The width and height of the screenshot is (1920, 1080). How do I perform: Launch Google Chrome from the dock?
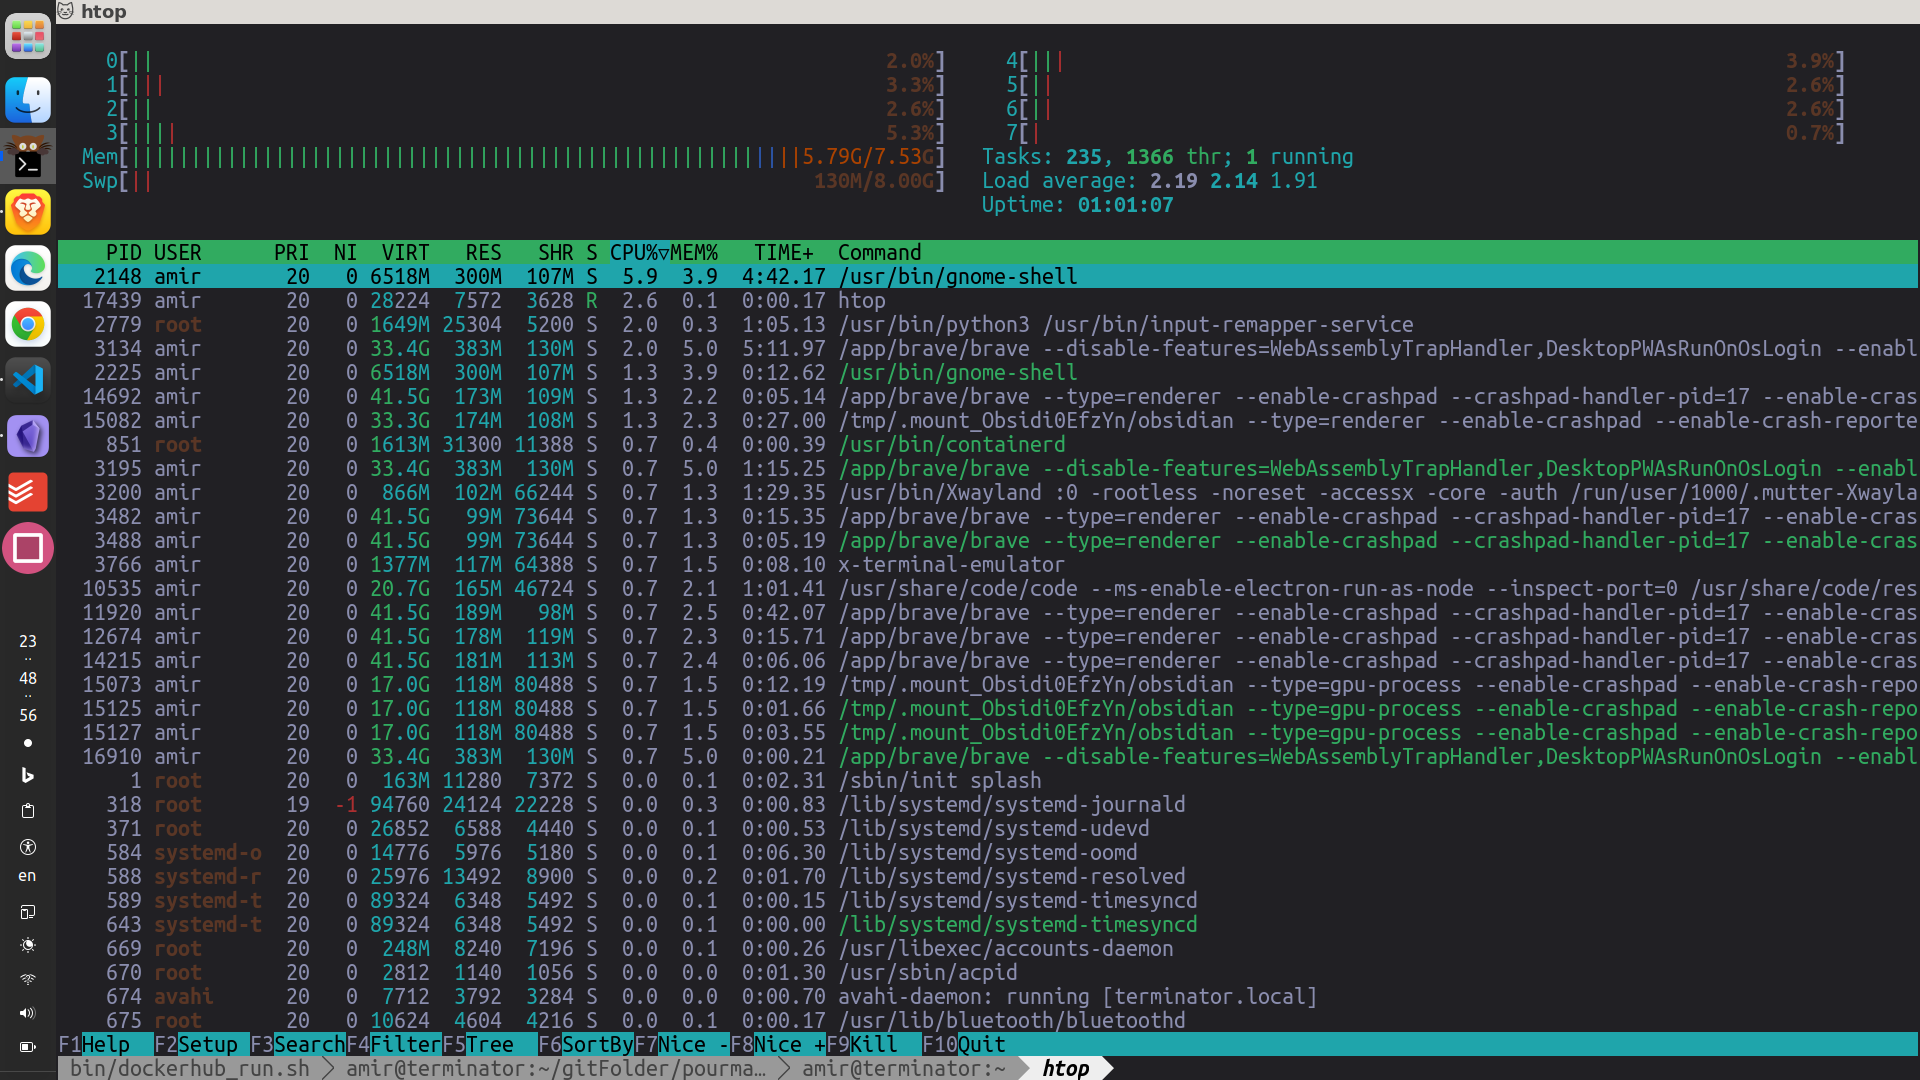(x=28, y=324)
